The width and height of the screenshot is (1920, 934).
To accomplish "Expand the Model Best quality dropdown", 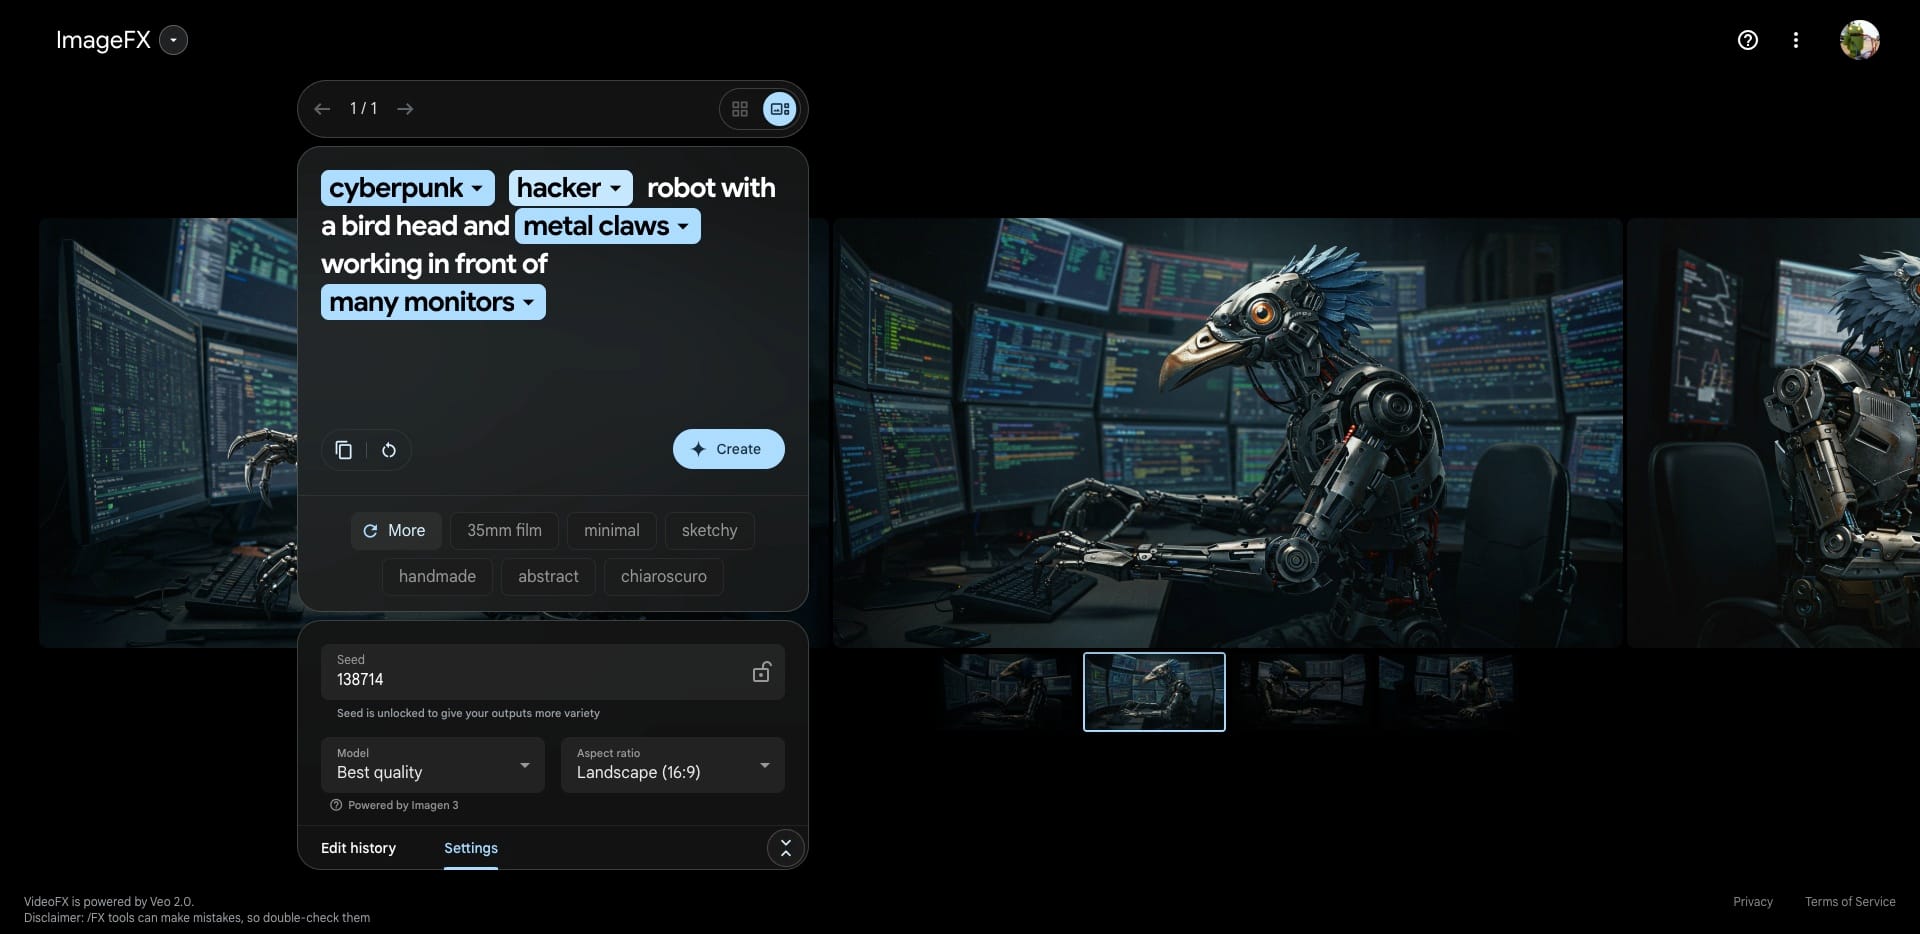I will tap(433, 765).
